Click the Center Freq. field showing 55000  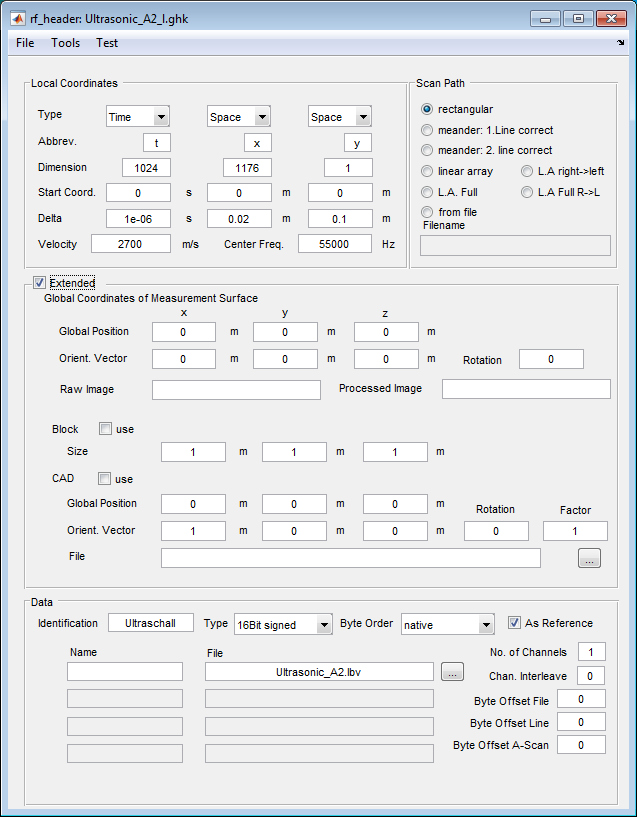(335, 244)
